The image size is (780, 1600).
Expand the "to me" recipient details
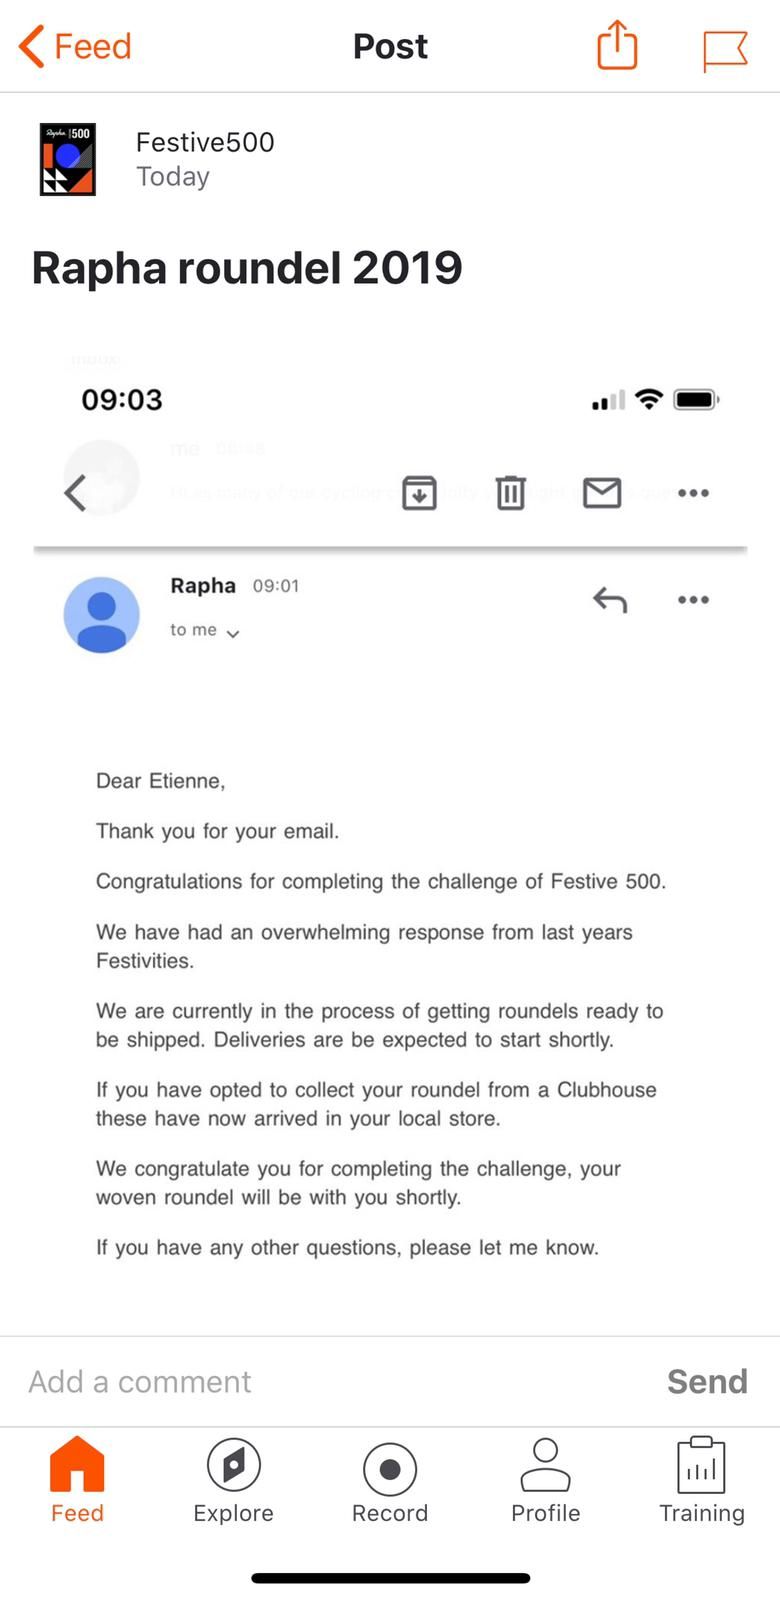(x=205, y=630)
